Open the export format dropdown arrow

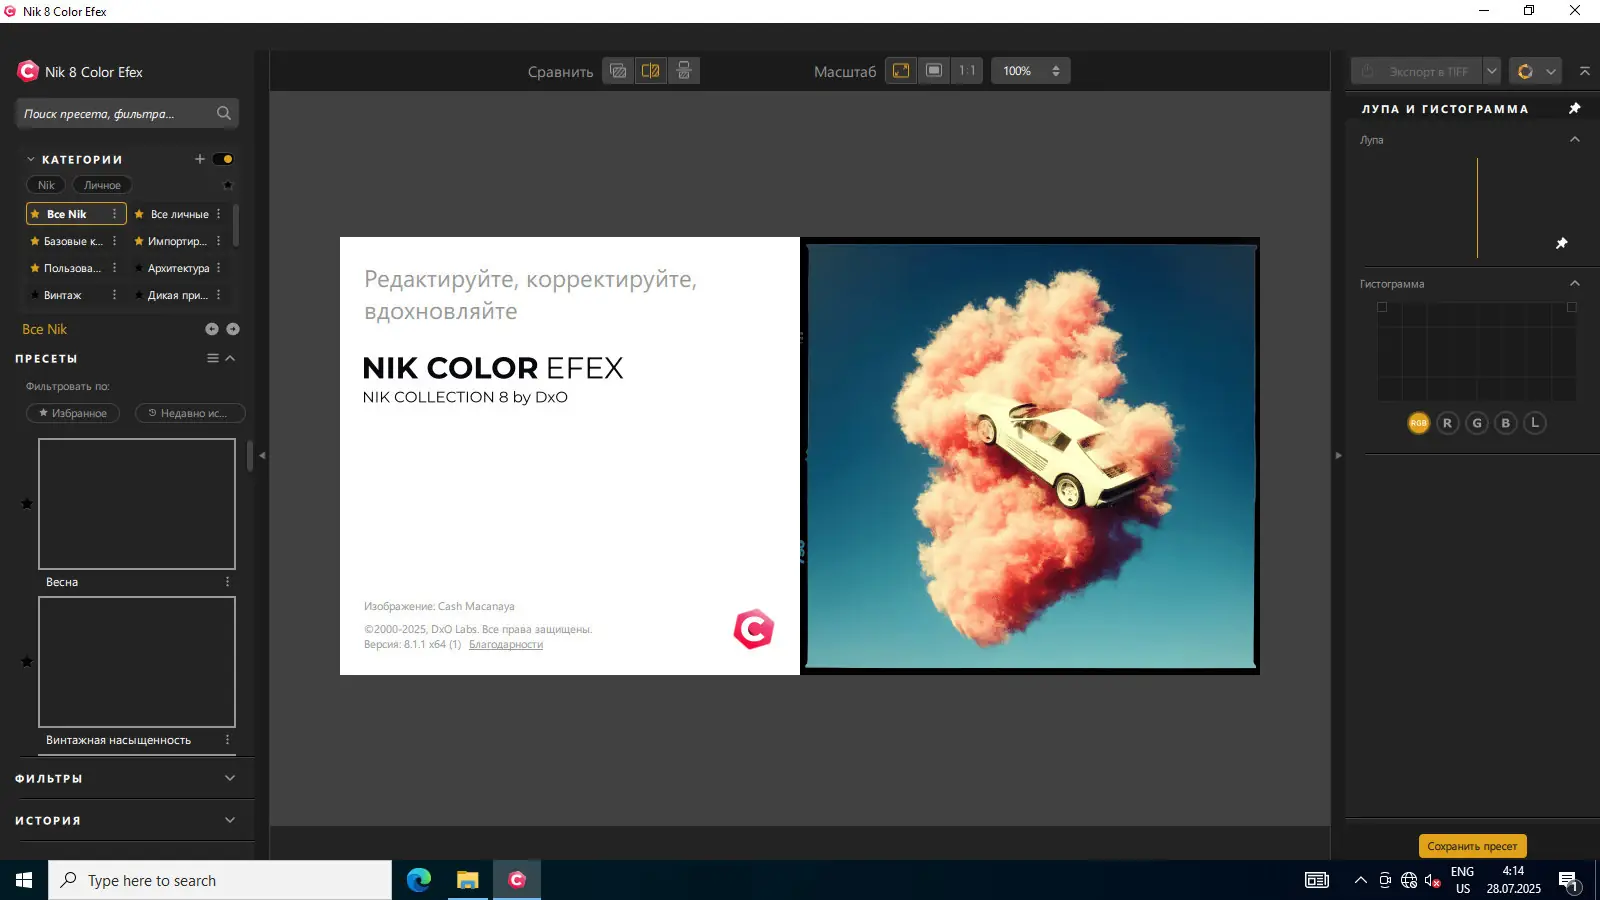click(x=1492, y=71)
